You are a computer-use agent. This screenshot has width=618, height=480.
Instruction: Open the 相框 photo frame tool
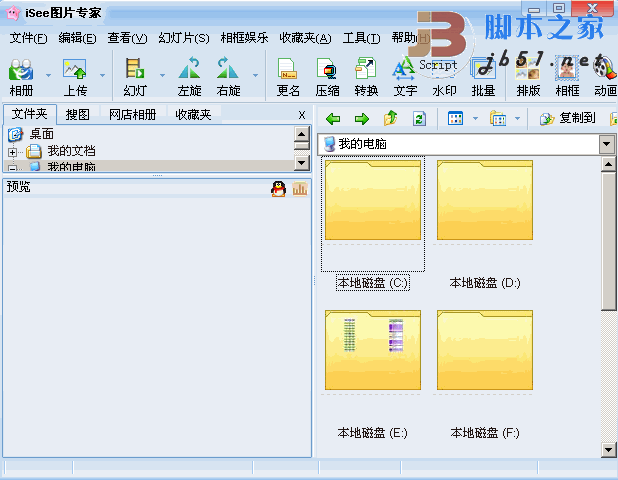click(567, 77)
